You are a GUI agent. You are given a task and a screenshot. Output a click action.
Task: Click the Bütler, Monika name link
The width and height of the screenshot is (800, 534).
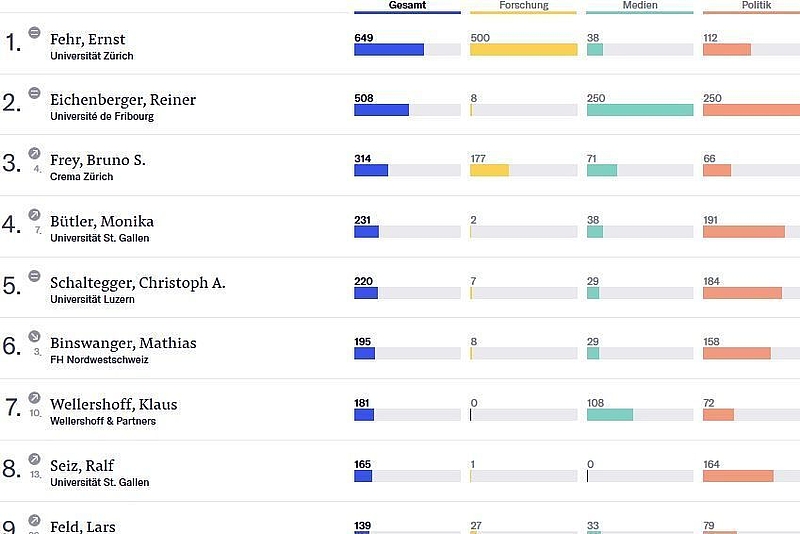[102, 222]
